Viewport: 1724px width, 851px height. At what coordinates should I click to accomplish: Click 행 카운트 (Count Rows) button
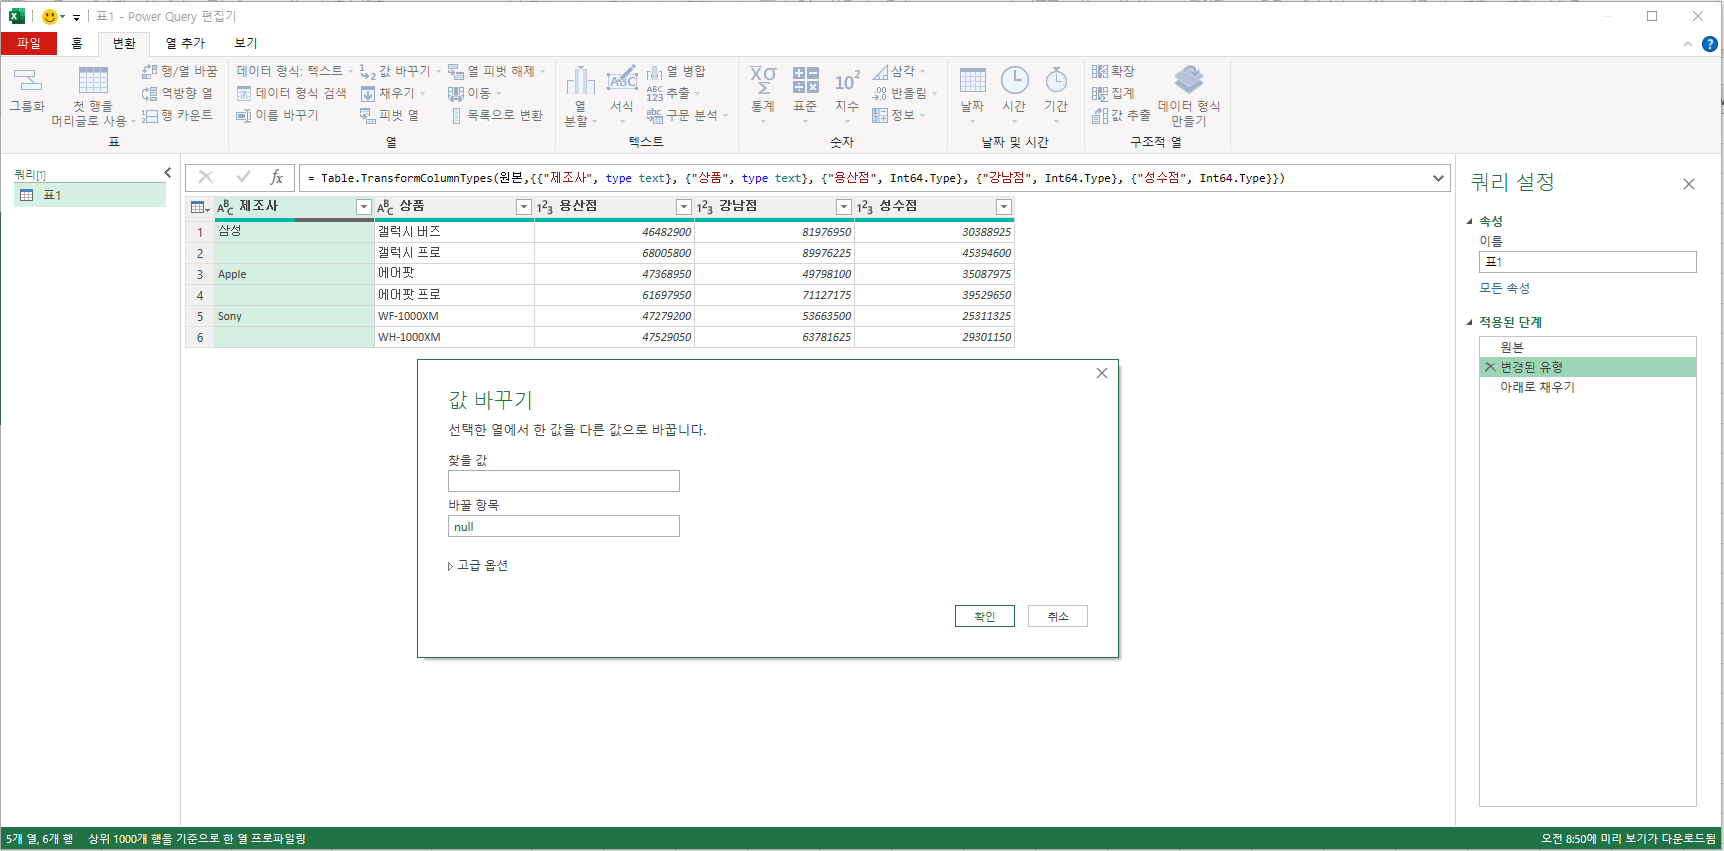click(177, 115)
